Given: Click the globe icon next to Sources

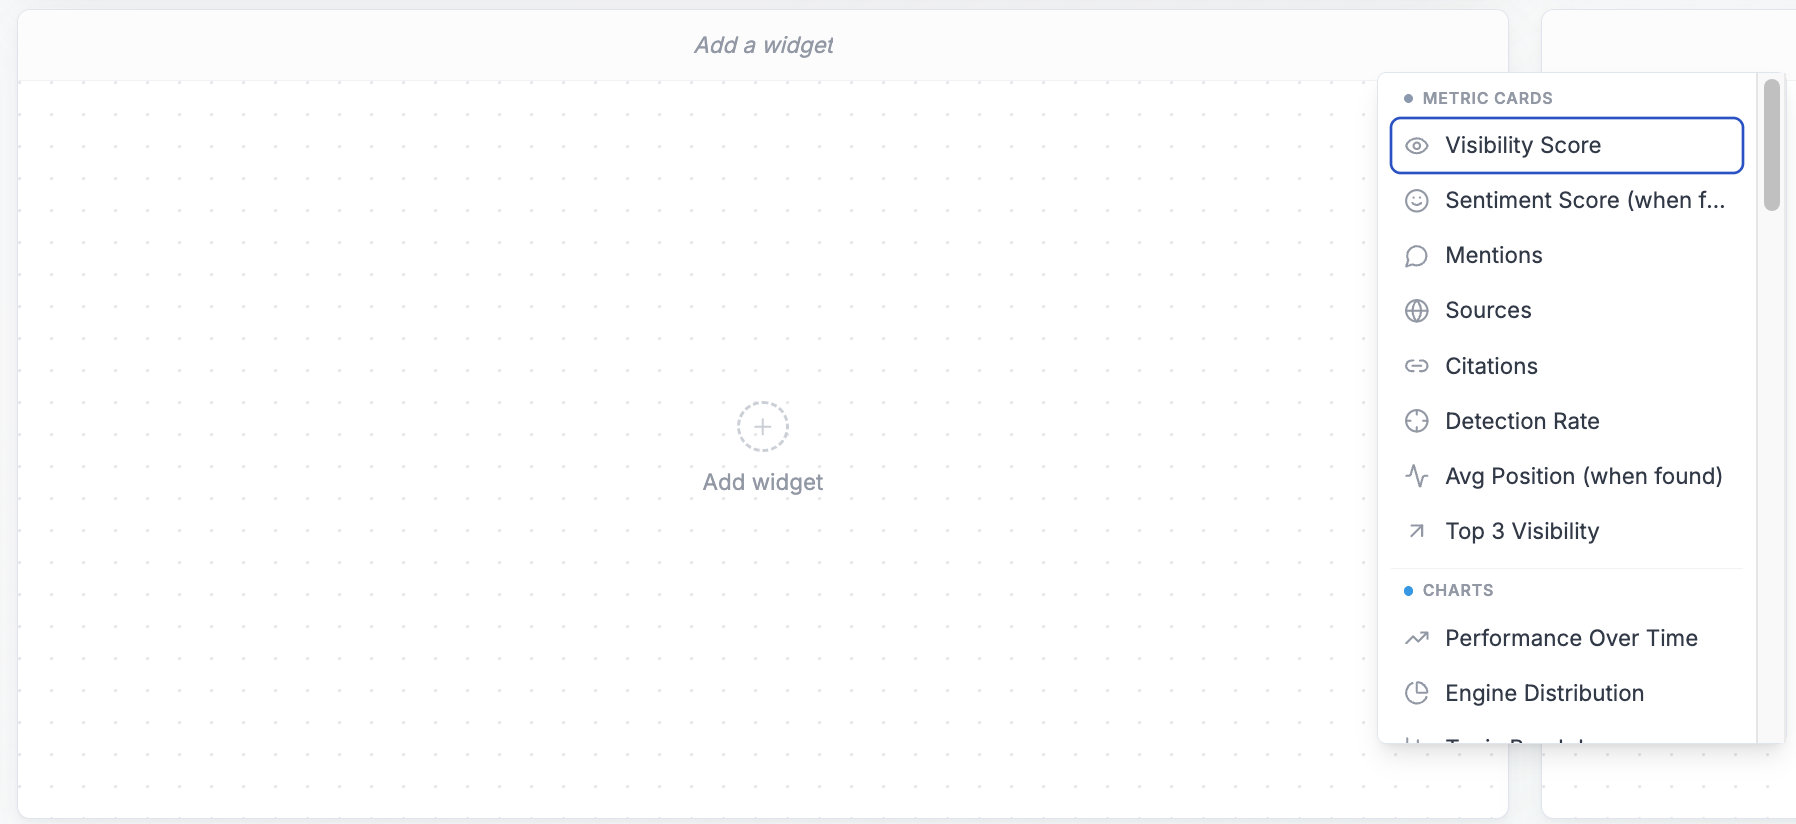Looking at the screenshot, I should tap(1416, 311).
